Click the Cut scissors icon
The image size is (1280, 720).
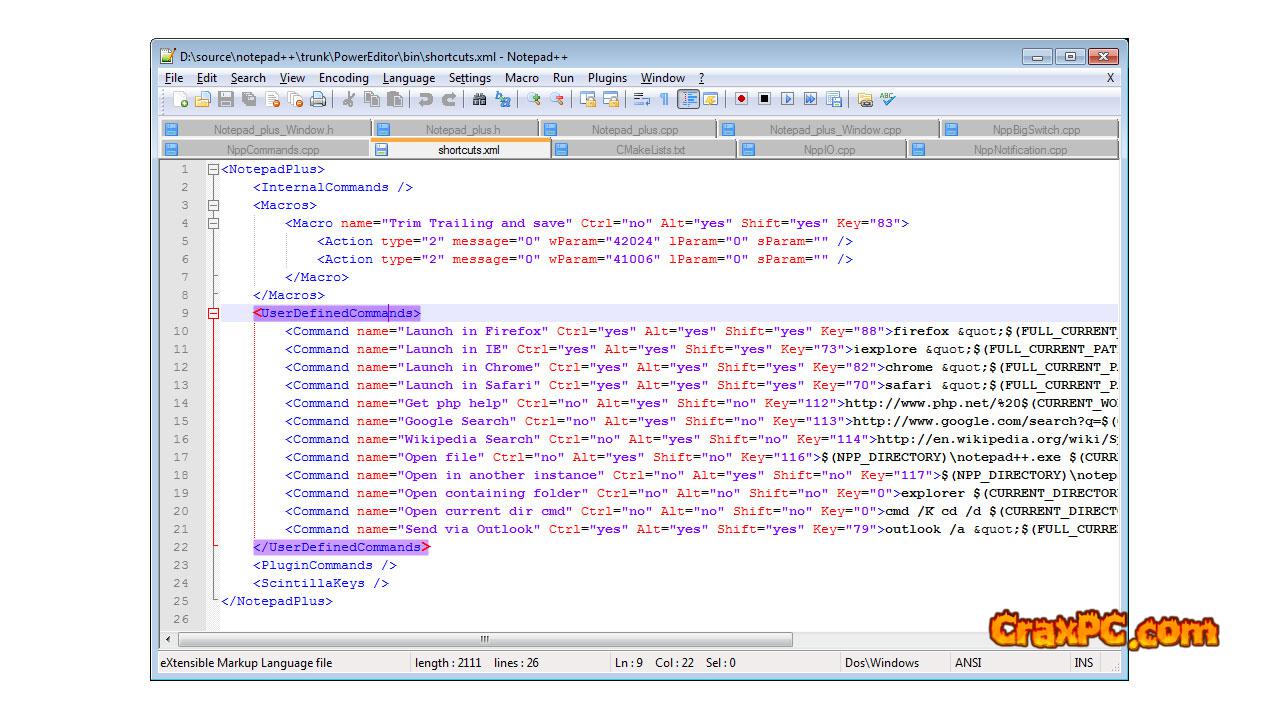(x=349, y=99)
